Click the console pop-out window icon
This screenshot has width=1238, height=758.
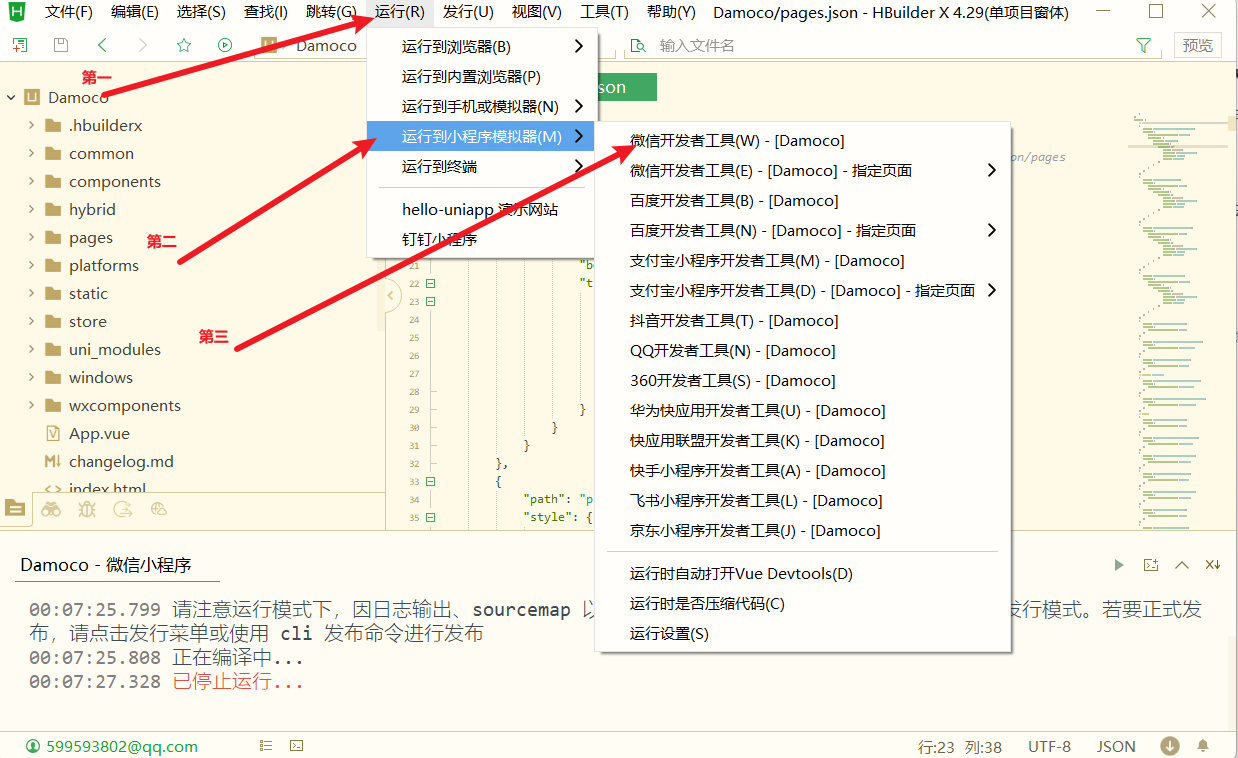1151,565
